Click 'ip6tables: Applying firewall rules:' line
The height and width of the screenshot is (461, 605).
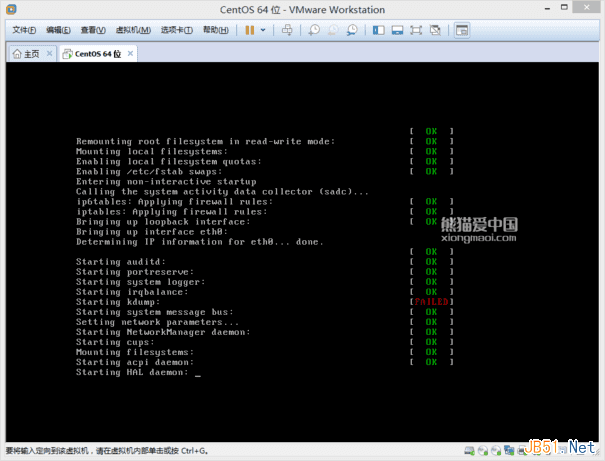point(174,202)
